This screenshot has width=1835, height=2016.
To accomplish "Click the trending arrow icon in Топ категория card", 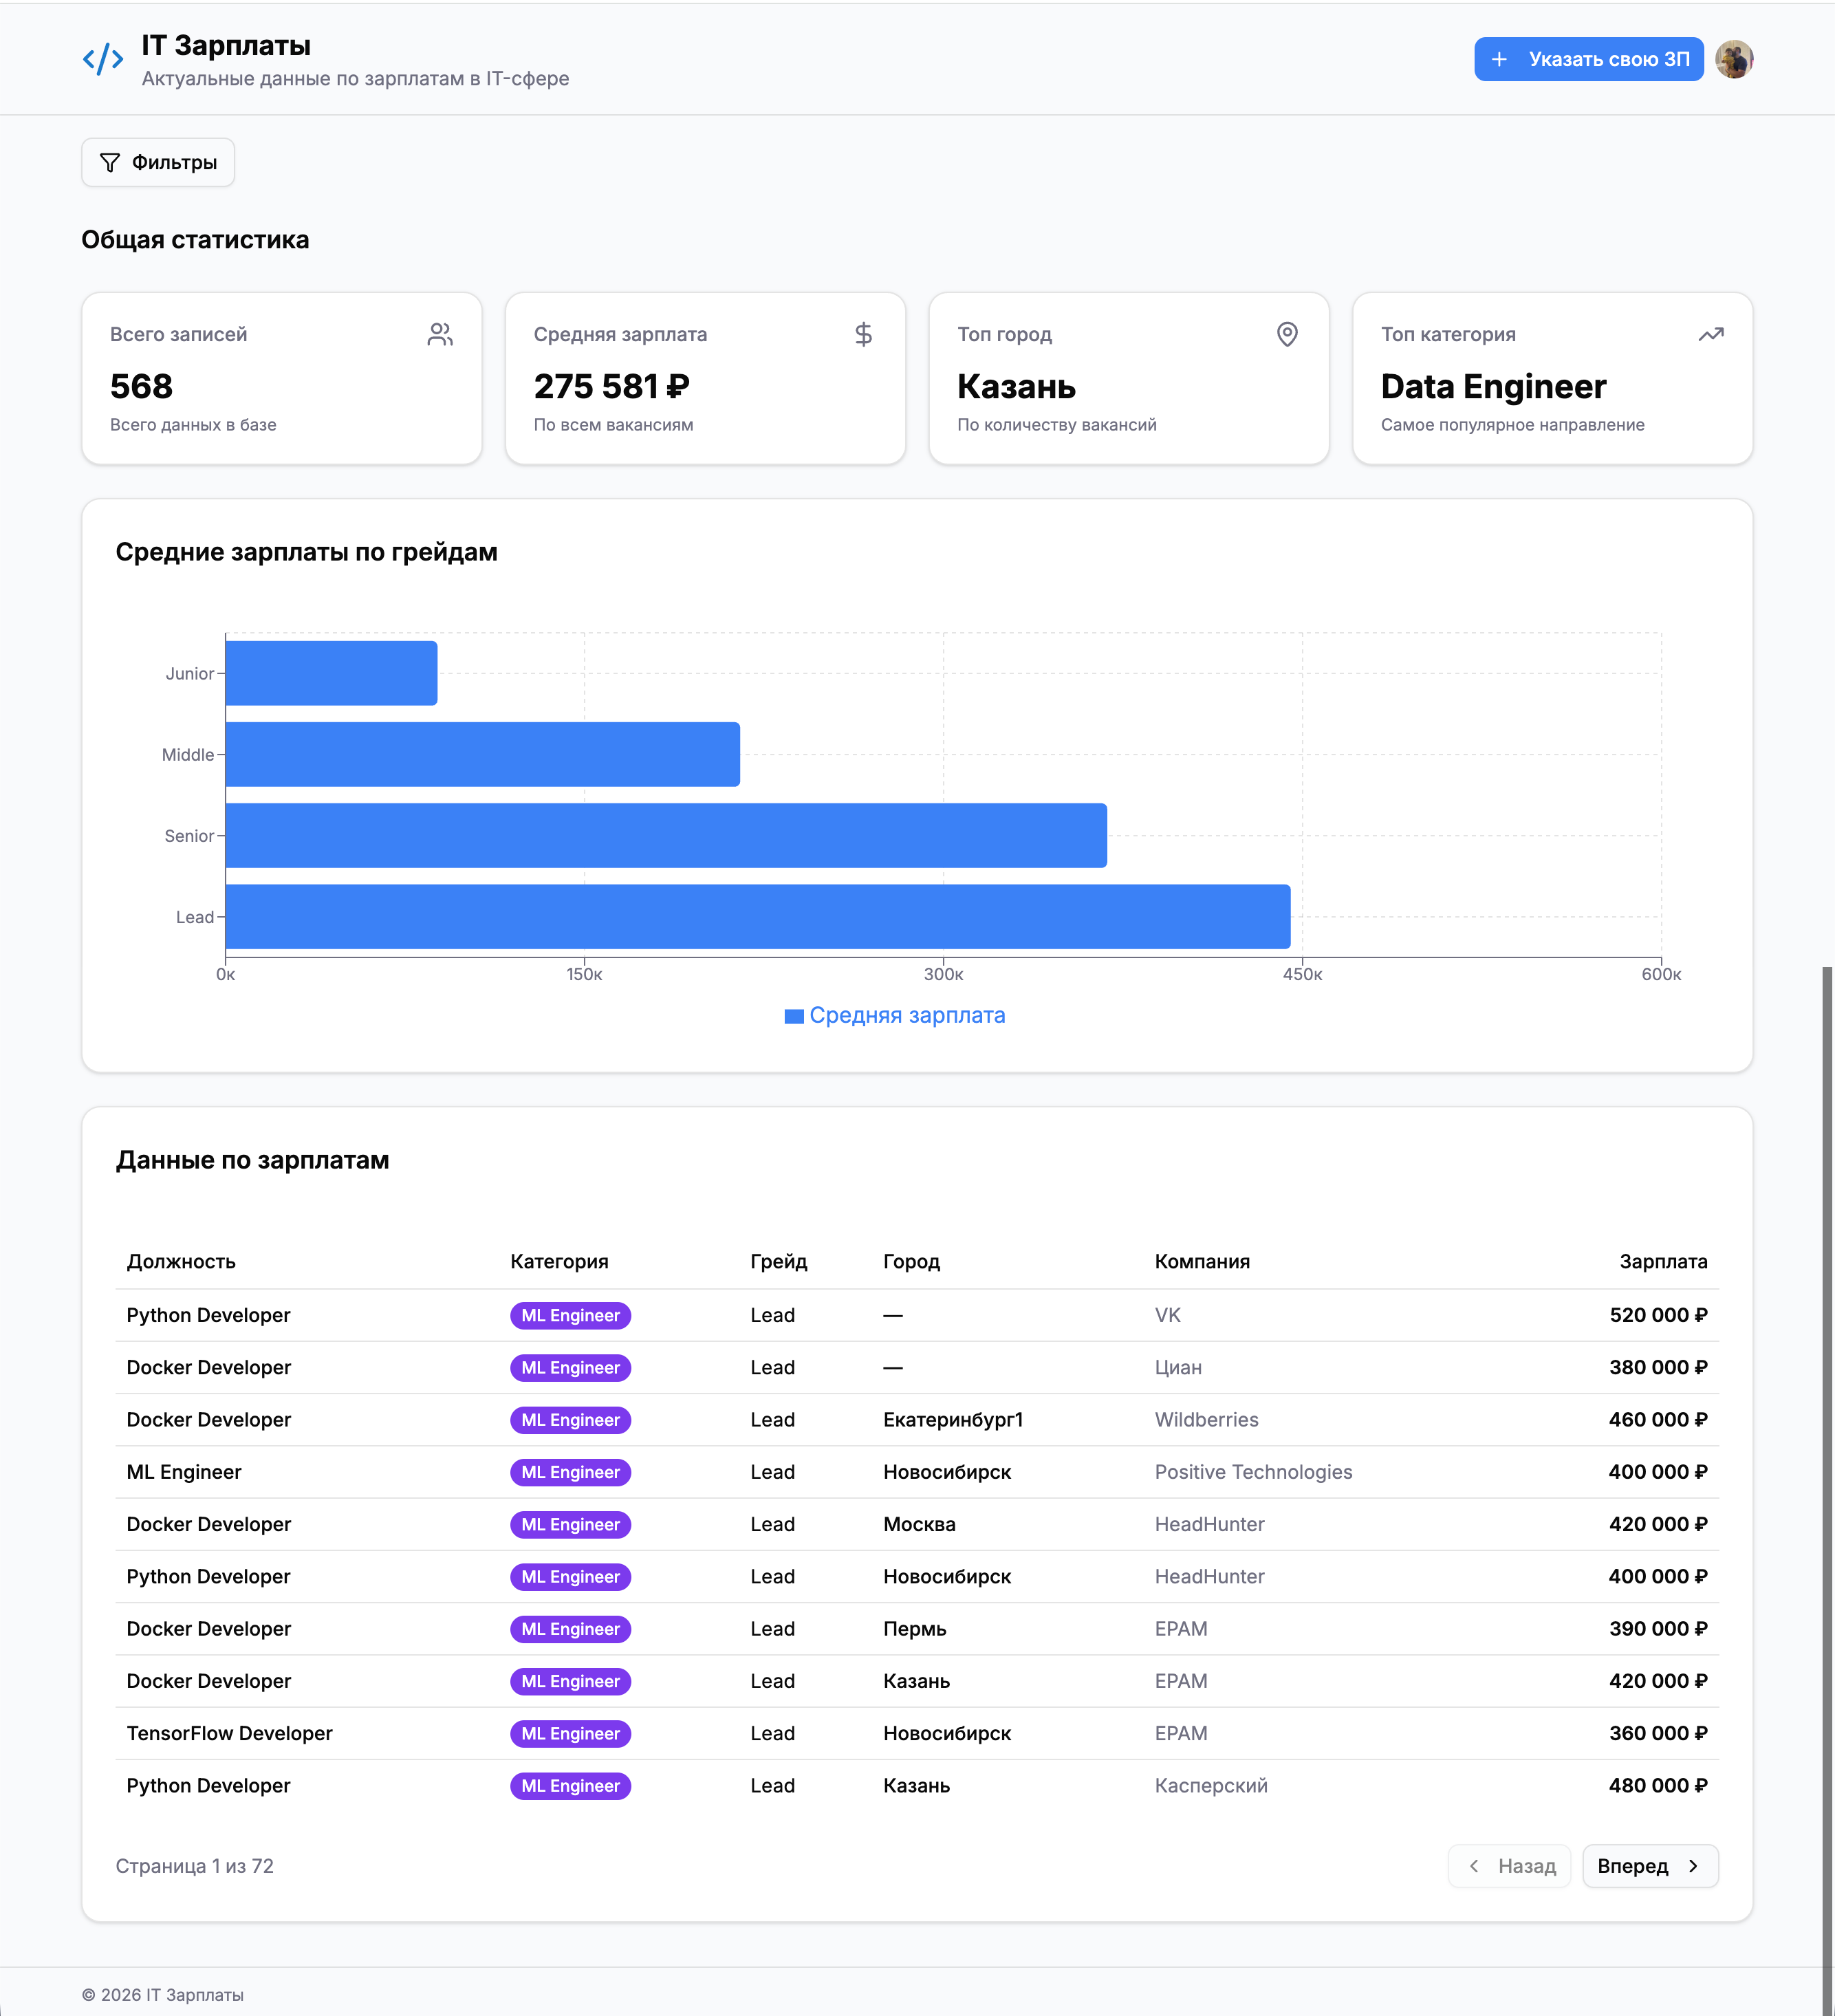I will coord(1710,334).
